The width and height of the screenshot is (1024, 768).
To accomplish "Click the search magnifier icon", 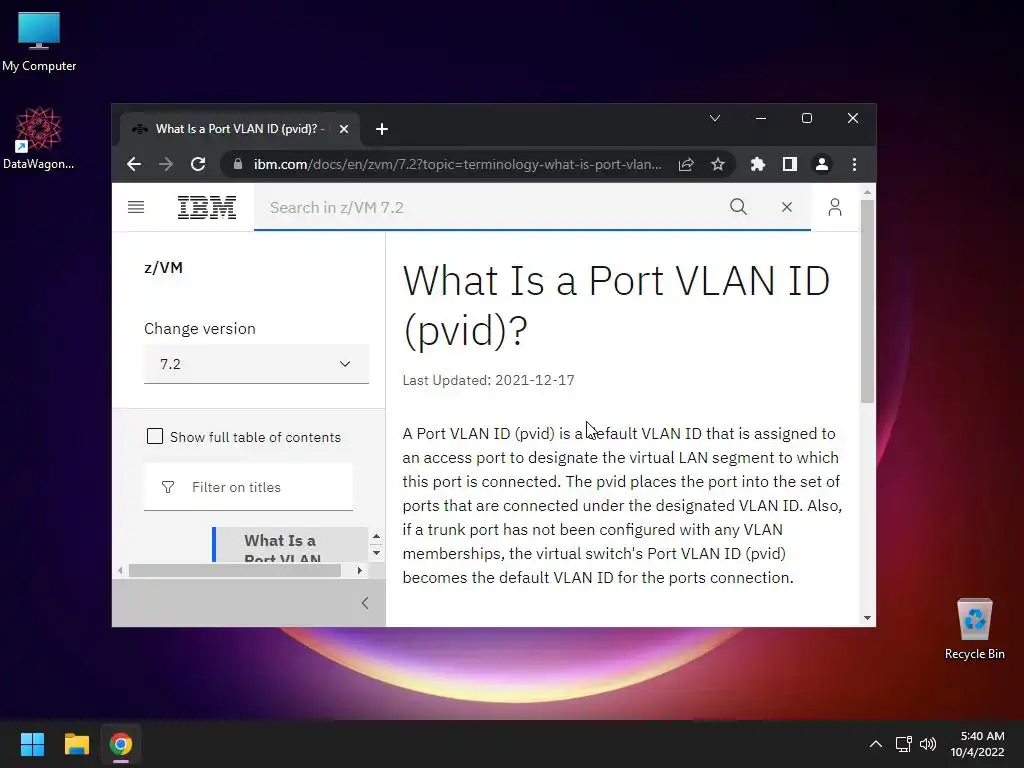I will click(x=738, y=207).
